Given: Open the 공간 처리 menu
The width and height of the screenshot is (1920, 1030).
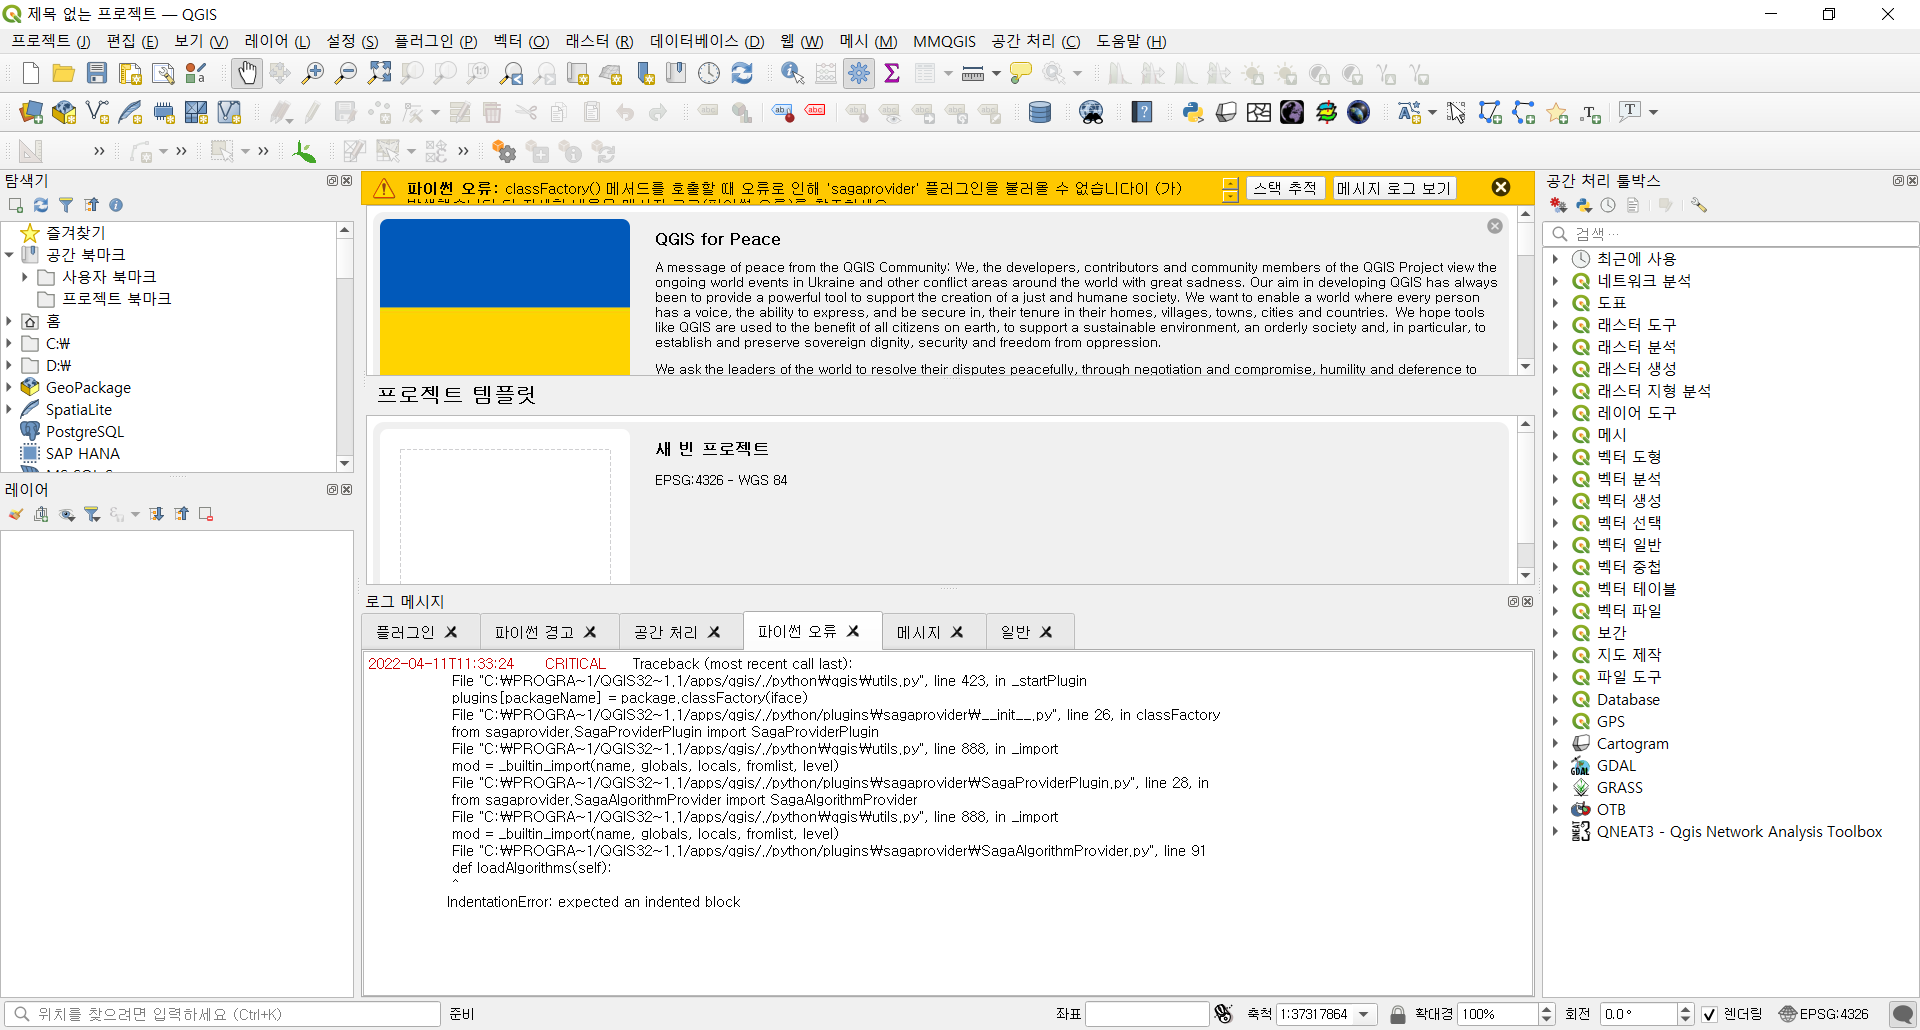Looking at the screenshot, I should click(x=1035, y=41).
